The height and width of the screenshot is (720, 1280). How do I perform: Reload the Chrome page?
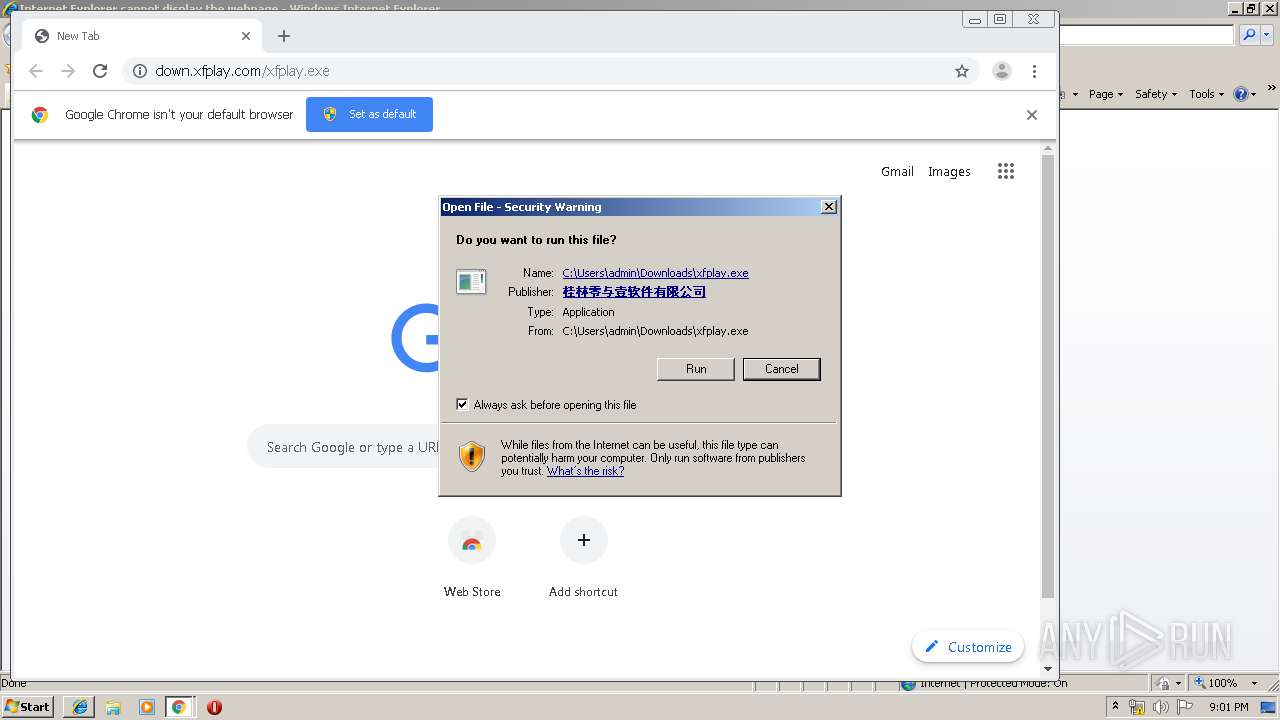point(100,71)
